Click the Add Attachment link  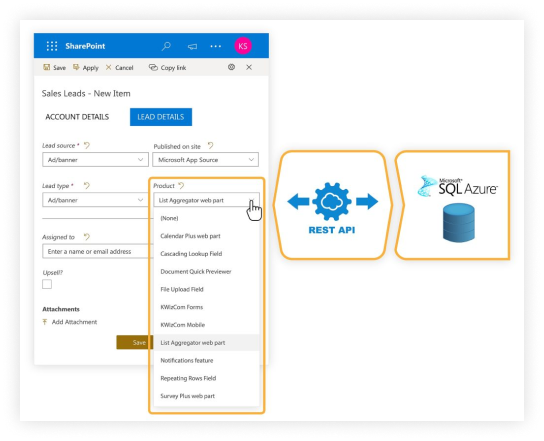(x=74, y=322)
